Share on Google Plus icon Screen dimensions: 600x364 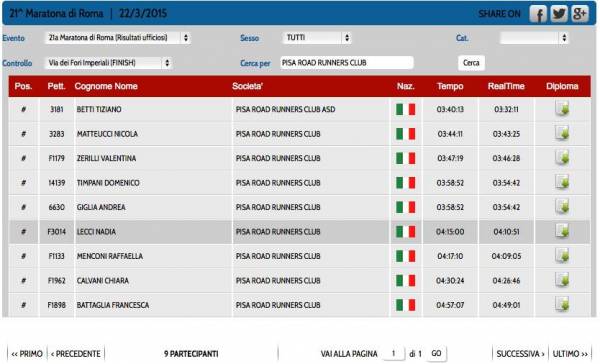coord(580,14)
